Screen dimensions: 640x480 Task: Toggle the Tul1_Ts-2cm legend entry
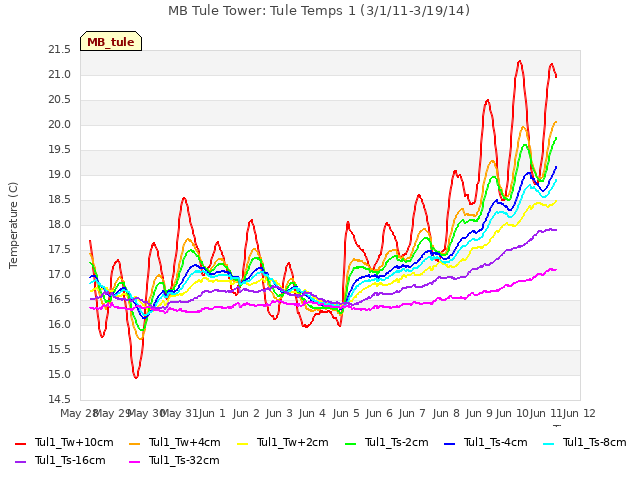[387, 442]
